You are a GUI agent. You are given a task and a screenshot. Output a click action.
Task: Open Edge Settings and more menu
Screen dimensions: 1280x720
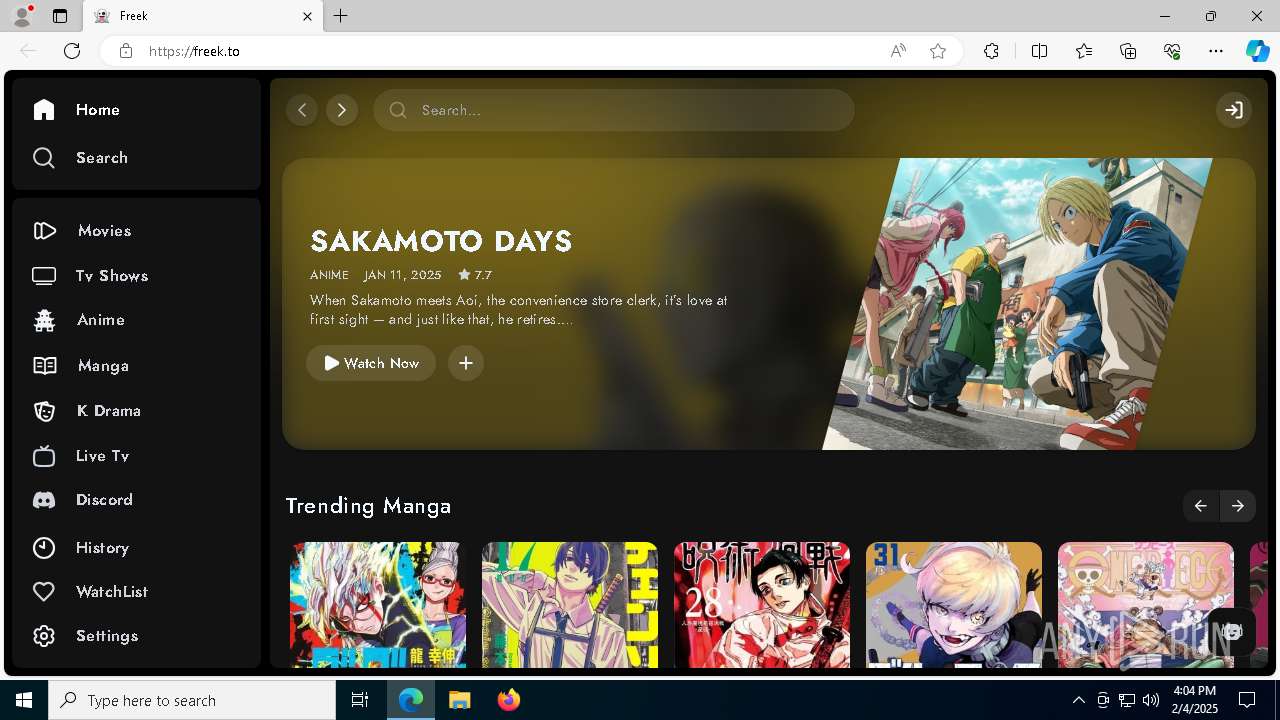tap(1216, 51)
